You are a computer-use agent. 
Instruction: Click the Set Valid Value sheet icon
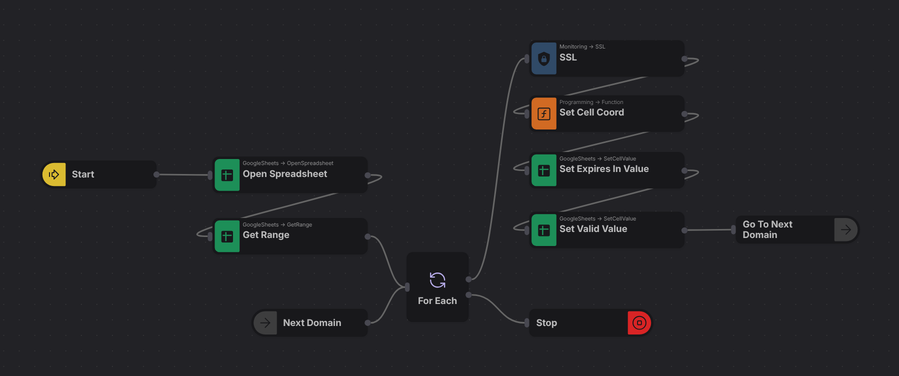tap(544, 230)
